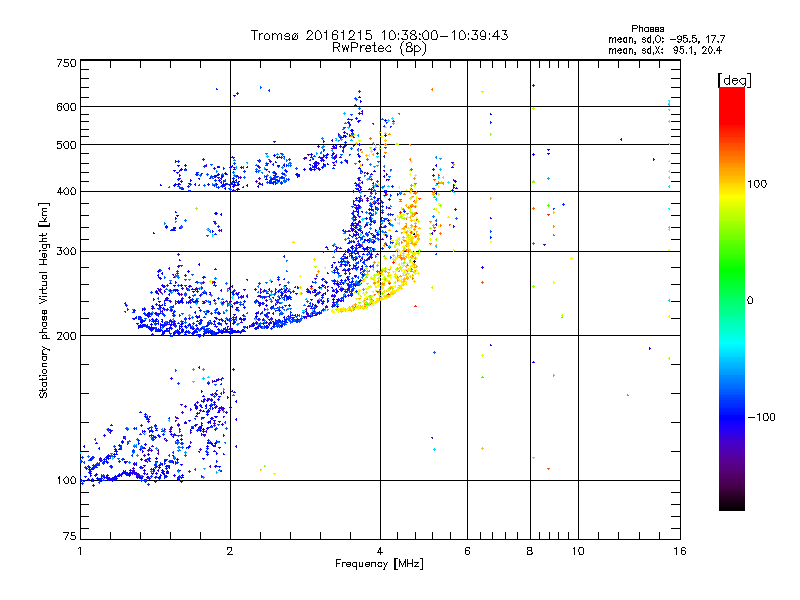
Task: Click the plot title 'Tromsø 20161215 10:38:00-10:39:43'
Action: 379,35
